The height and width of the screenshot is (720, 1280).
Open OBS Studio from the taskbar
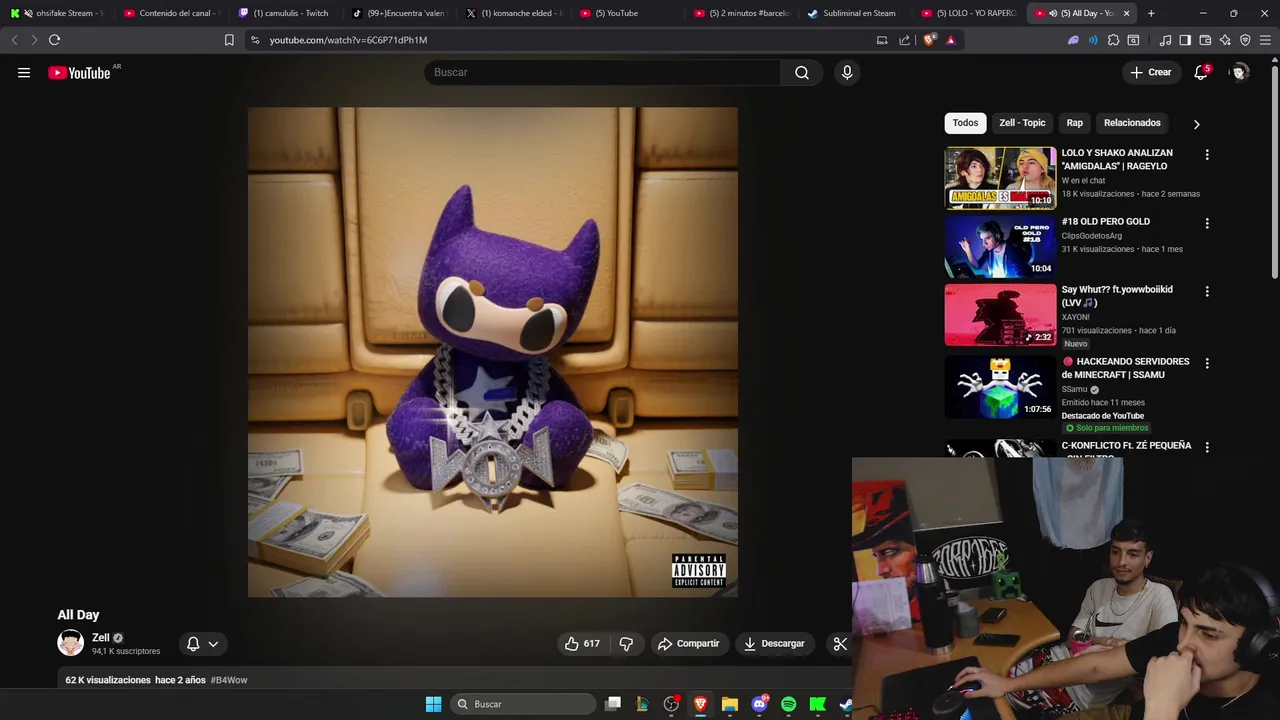pyautogui.click(x=671, y=704)
